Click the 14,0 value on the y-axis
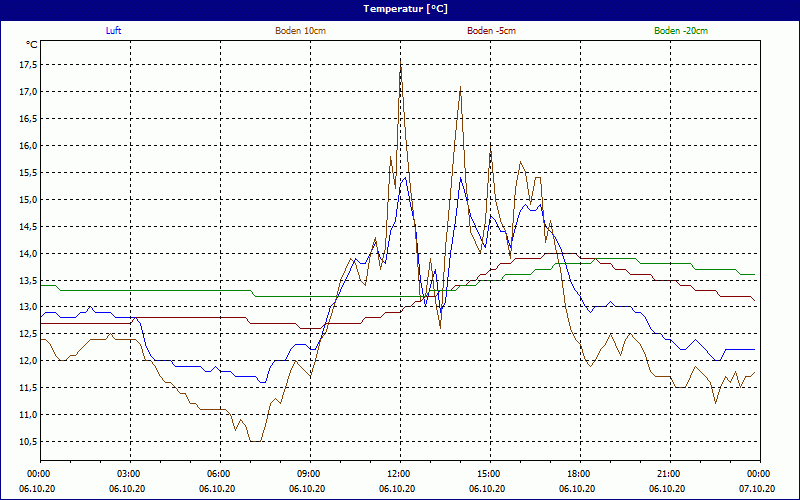 pyautogui.click(x=28, y=254)
